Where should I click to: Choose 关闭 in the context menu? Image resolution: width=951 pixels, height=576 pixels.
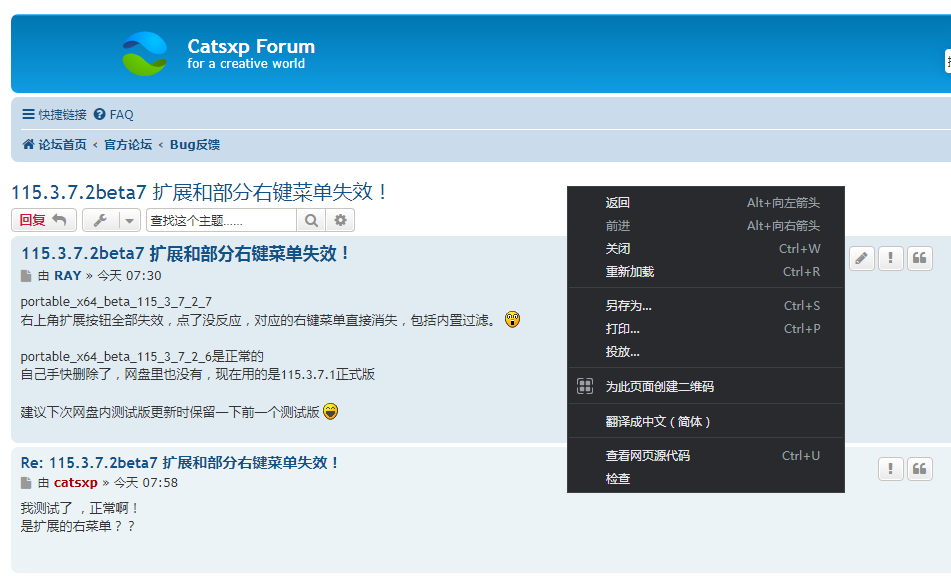pos(706,249)
